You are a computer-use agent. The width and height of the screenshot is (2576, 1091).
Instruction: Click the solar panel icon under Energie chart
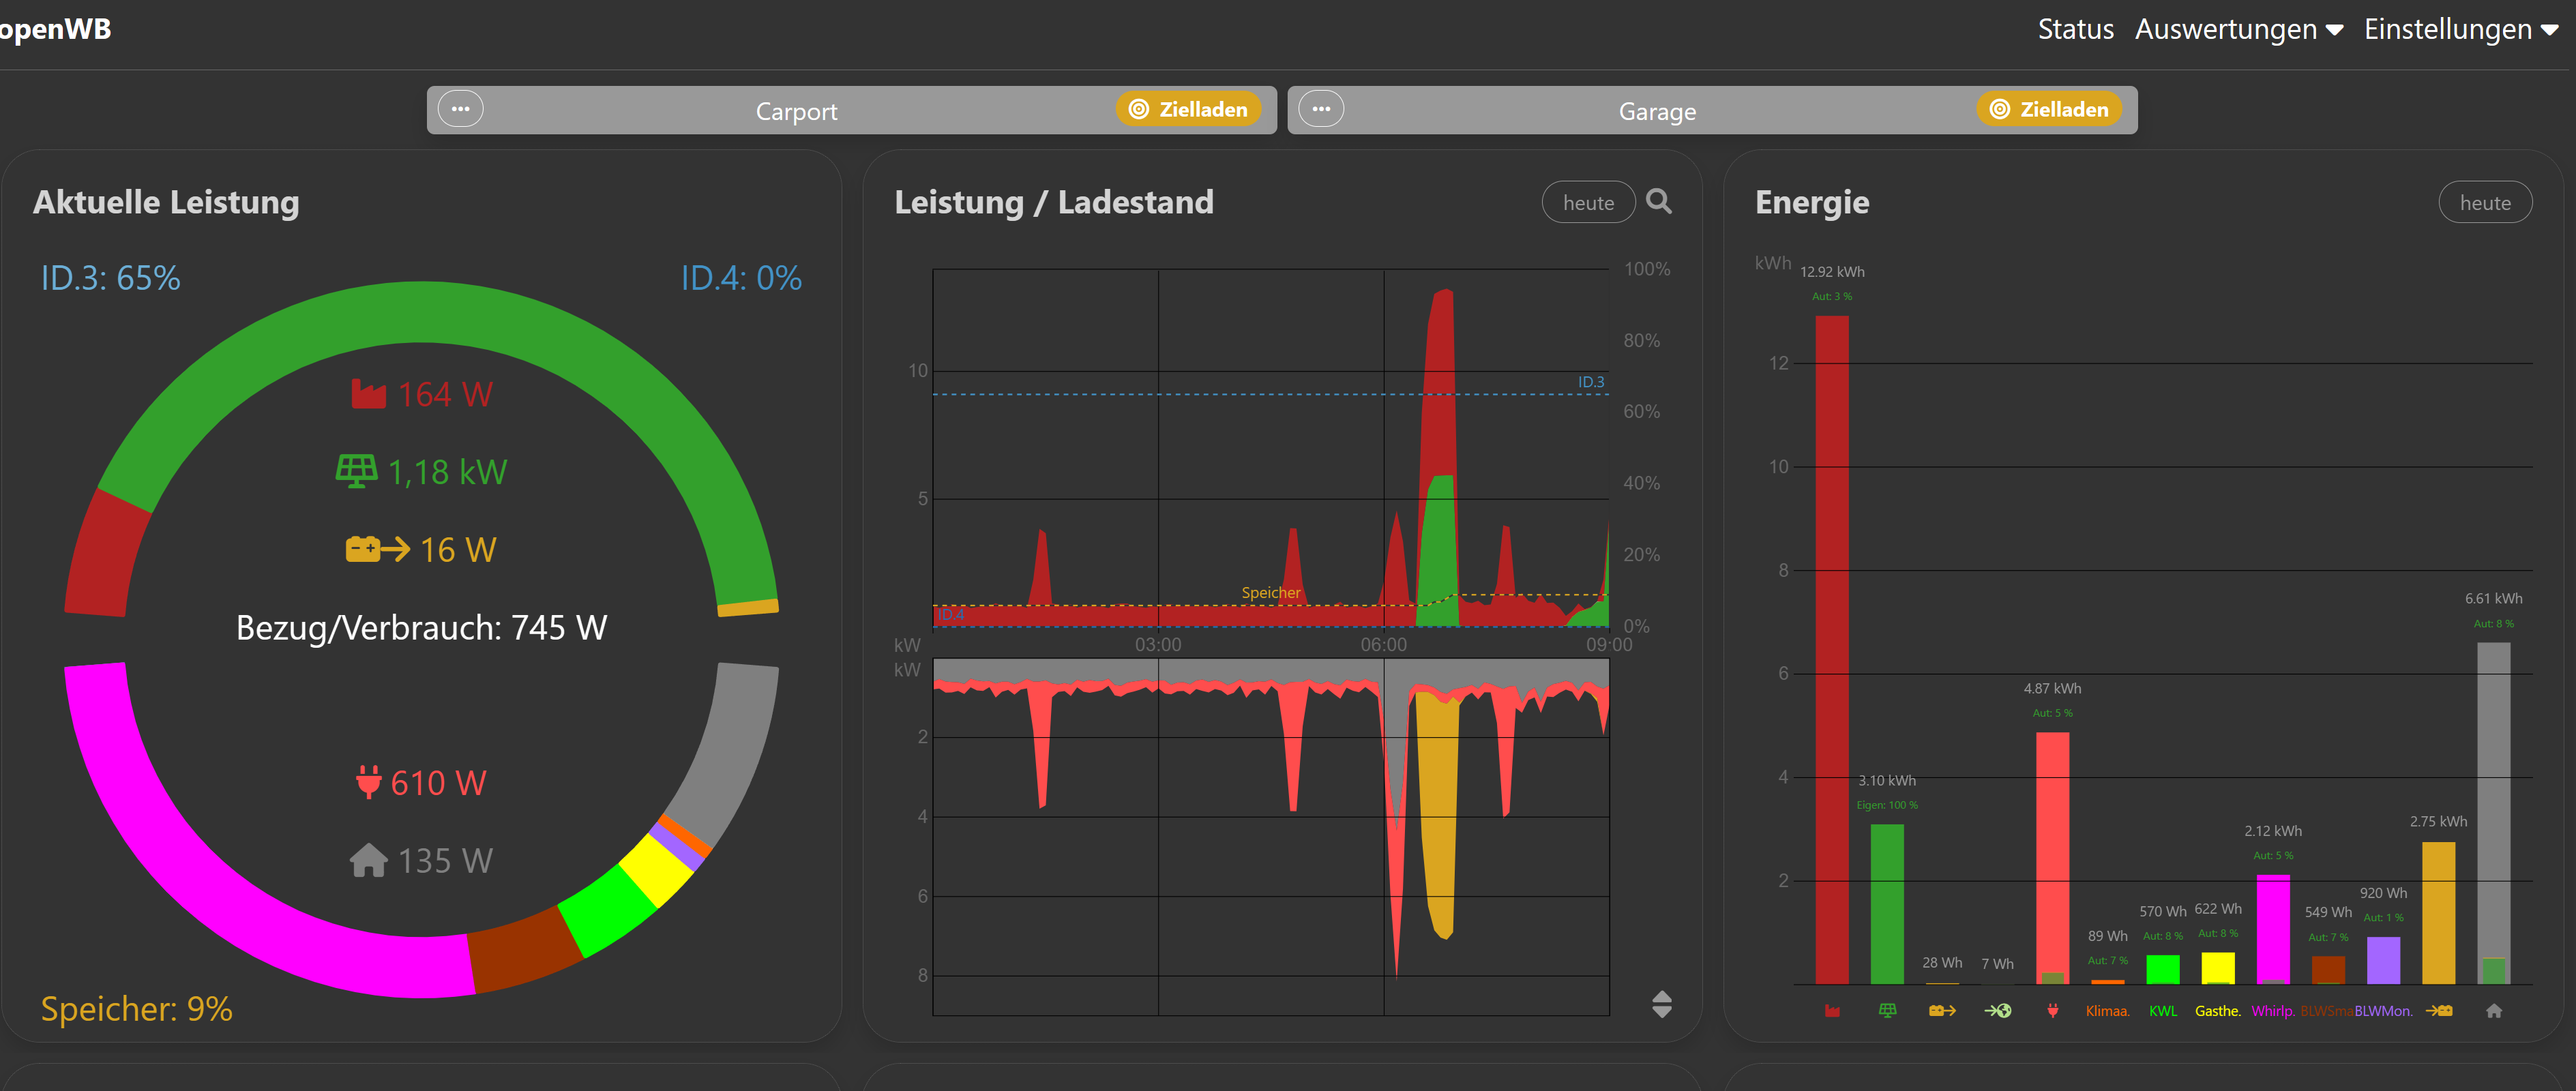pos(1887,1011)
